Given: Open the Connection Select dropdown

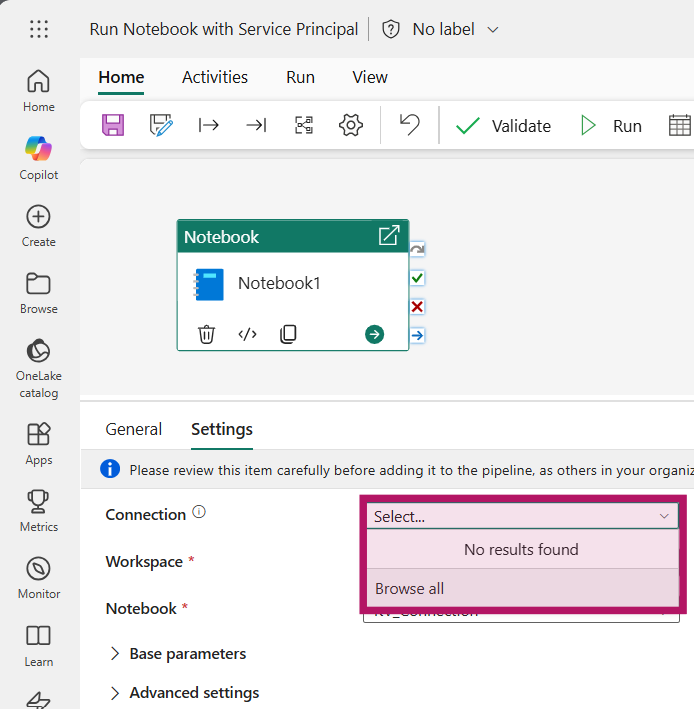Looking at the screenshot, I should click(x=521, y=516).
